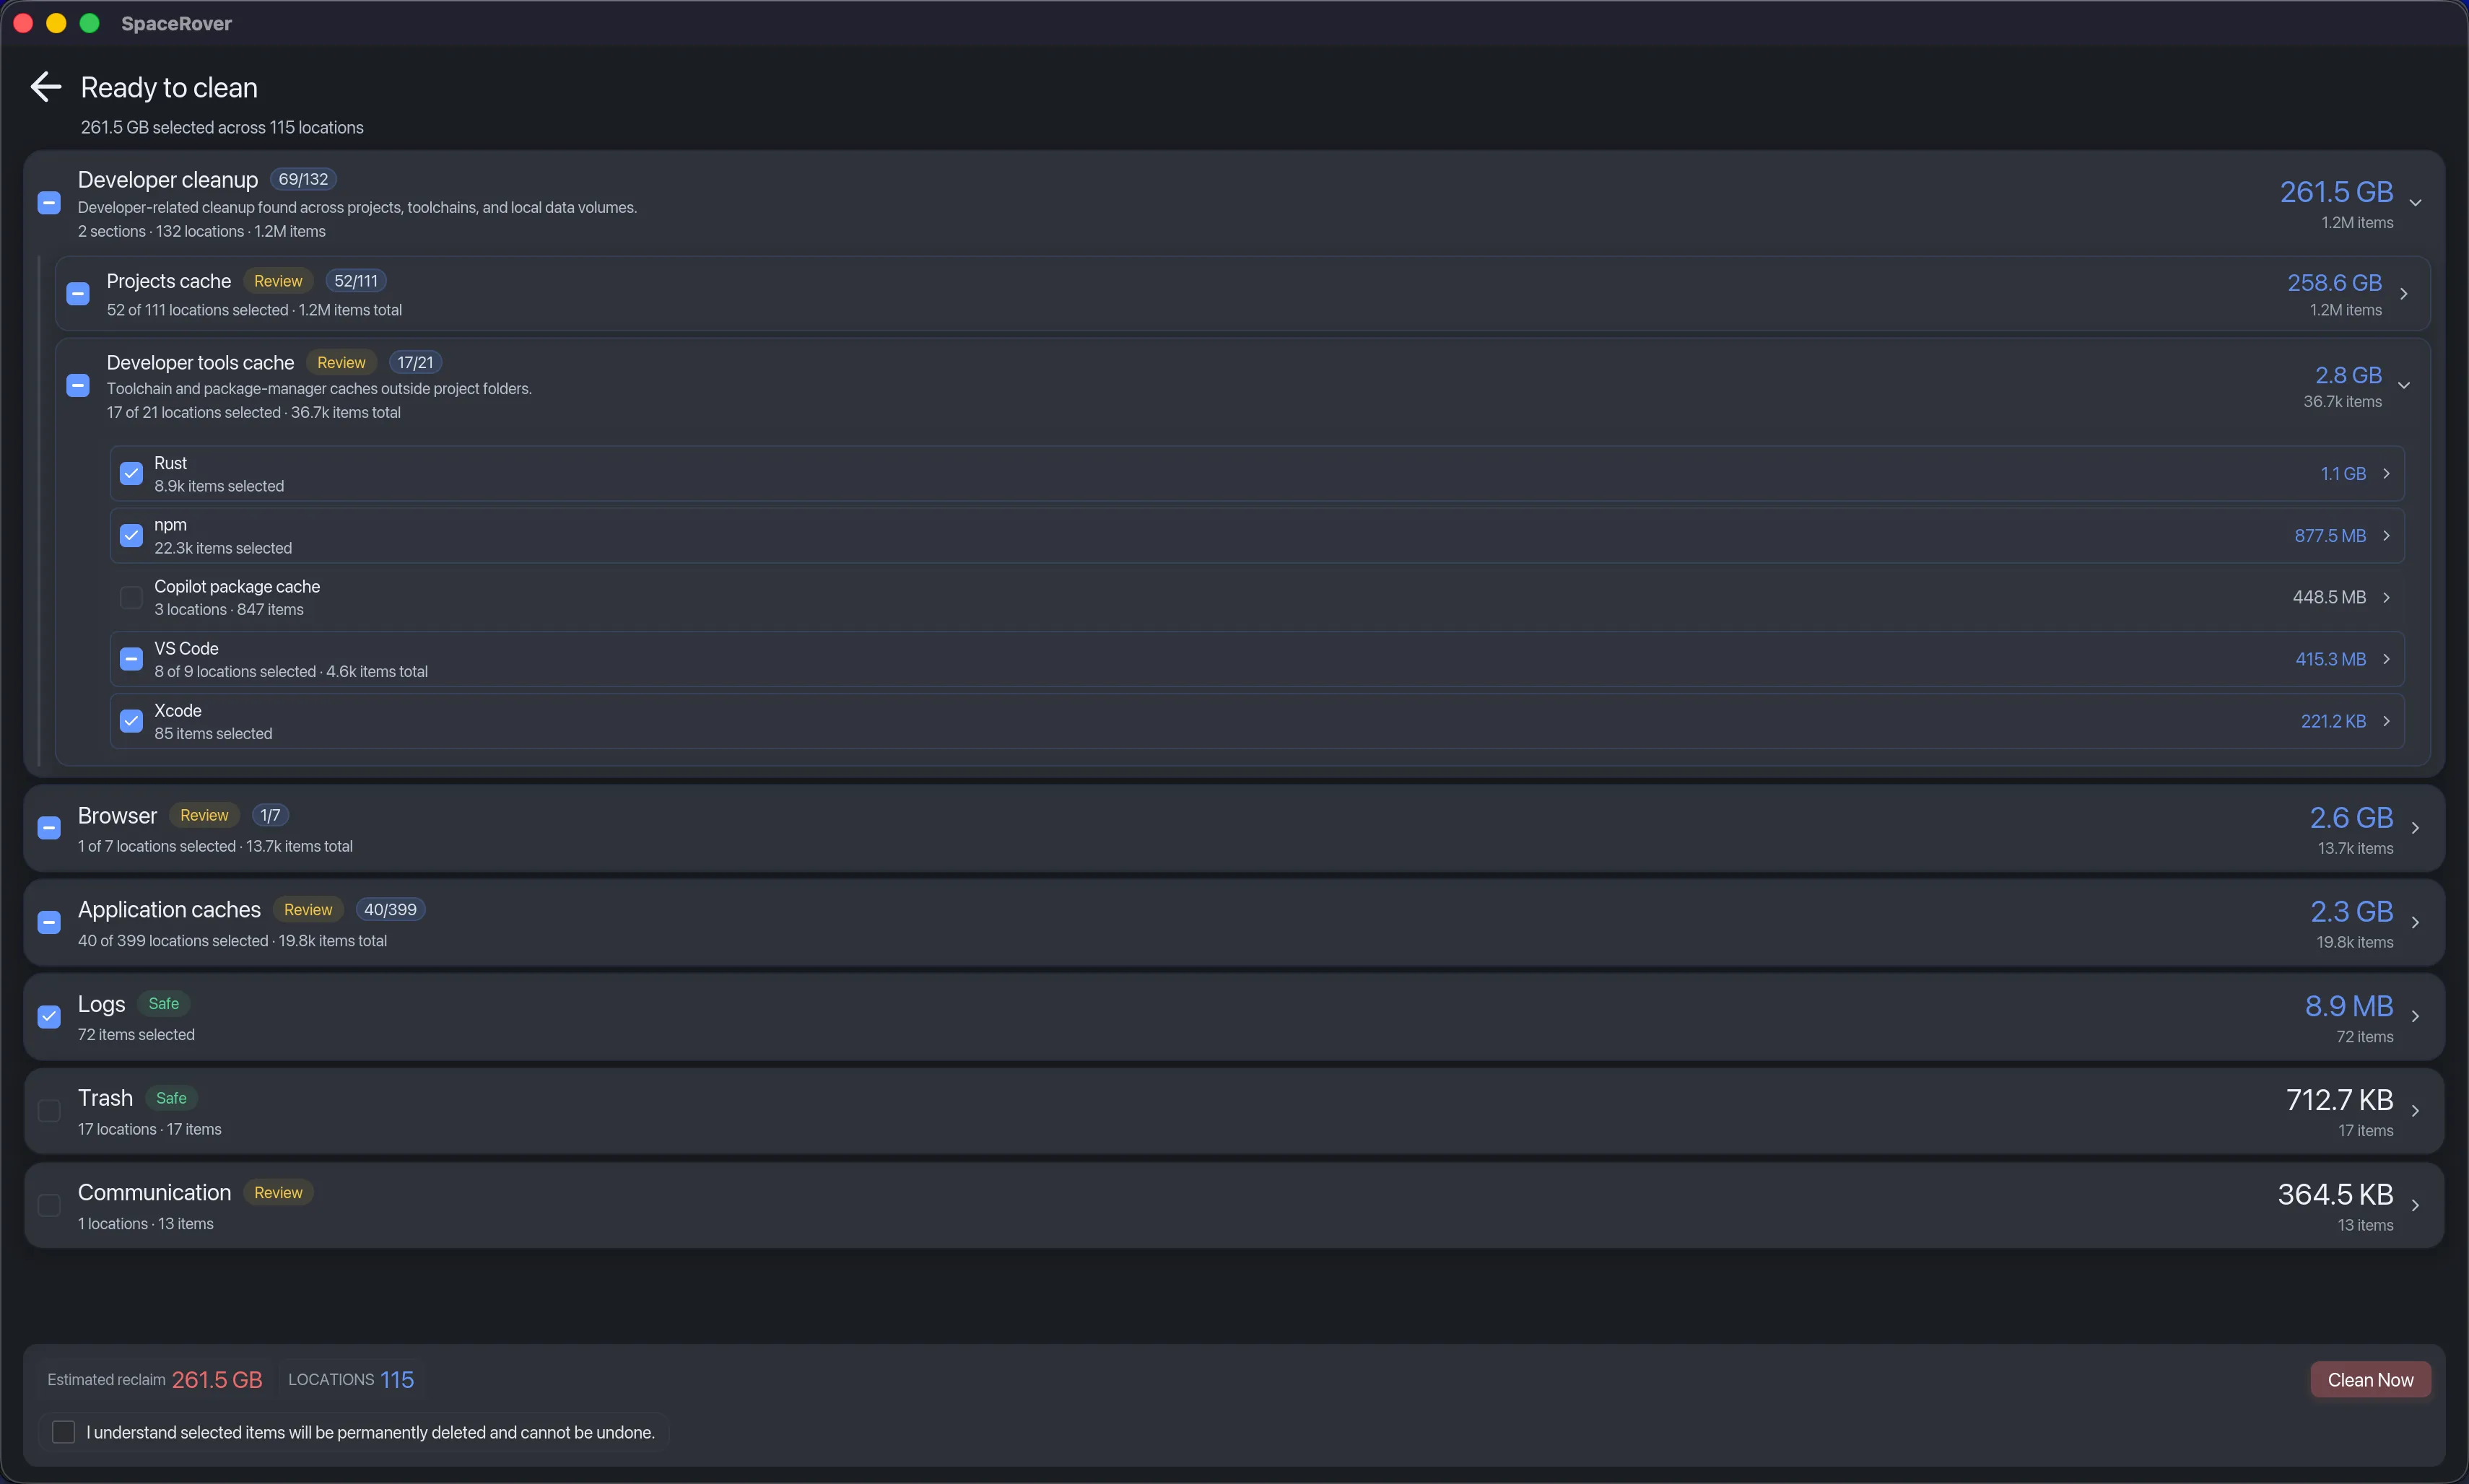Expand the Projects cache chevron
Image resolution: width=2469 pixels, height=1484 pixels.
click(2404, 294)
